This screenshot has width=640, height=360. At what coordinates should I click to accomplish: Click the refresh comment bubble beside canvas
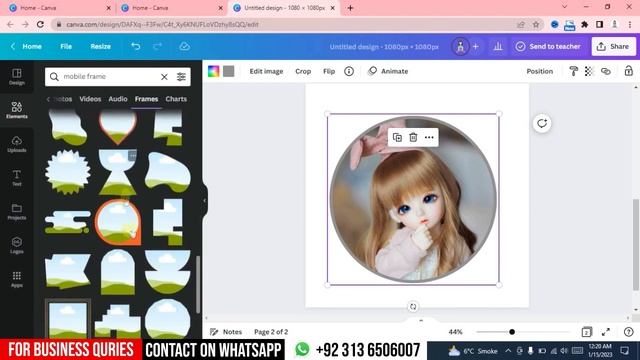(542, 123)
